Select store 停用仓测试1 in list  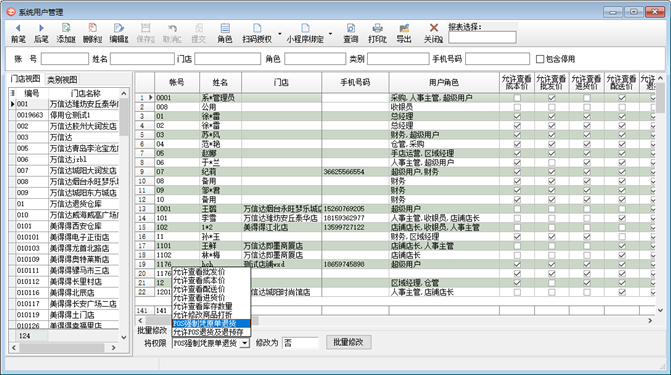[x=68, y=115]
